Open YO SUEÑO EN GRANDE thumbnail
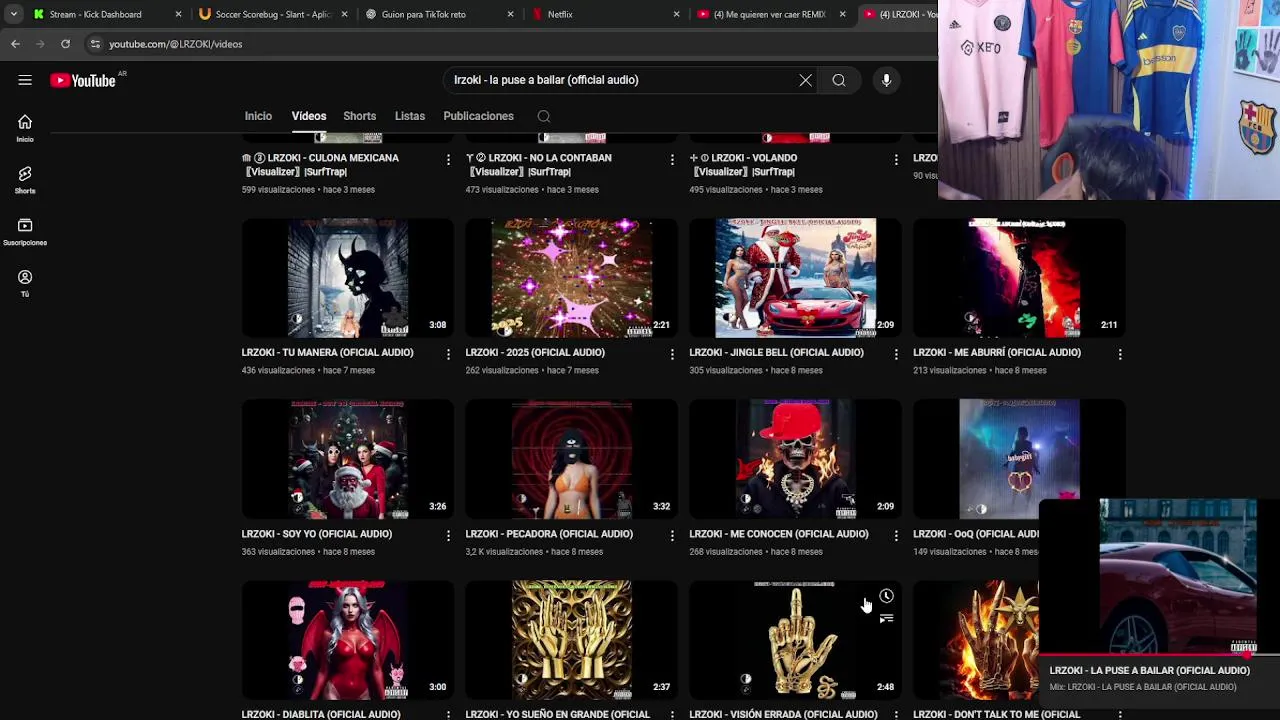 572,640
